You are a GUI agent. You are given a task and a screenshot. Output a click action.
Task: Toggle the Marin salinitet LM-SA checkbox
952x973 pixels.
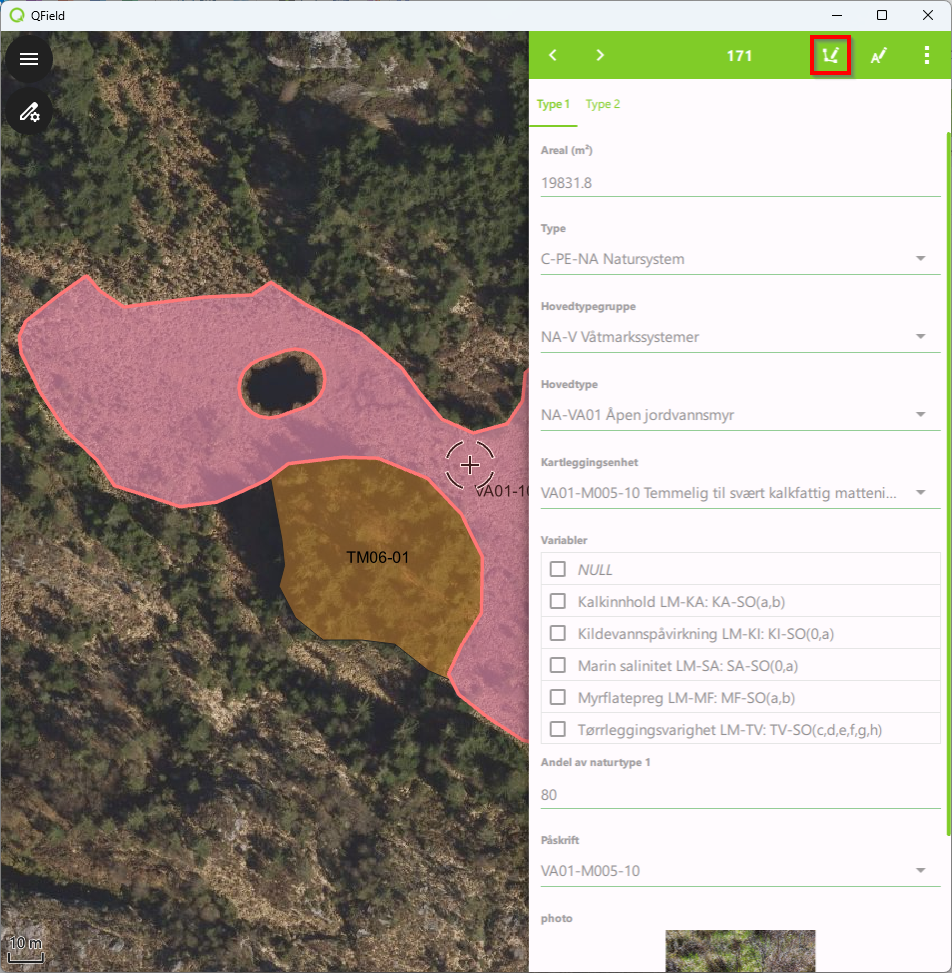558,665
